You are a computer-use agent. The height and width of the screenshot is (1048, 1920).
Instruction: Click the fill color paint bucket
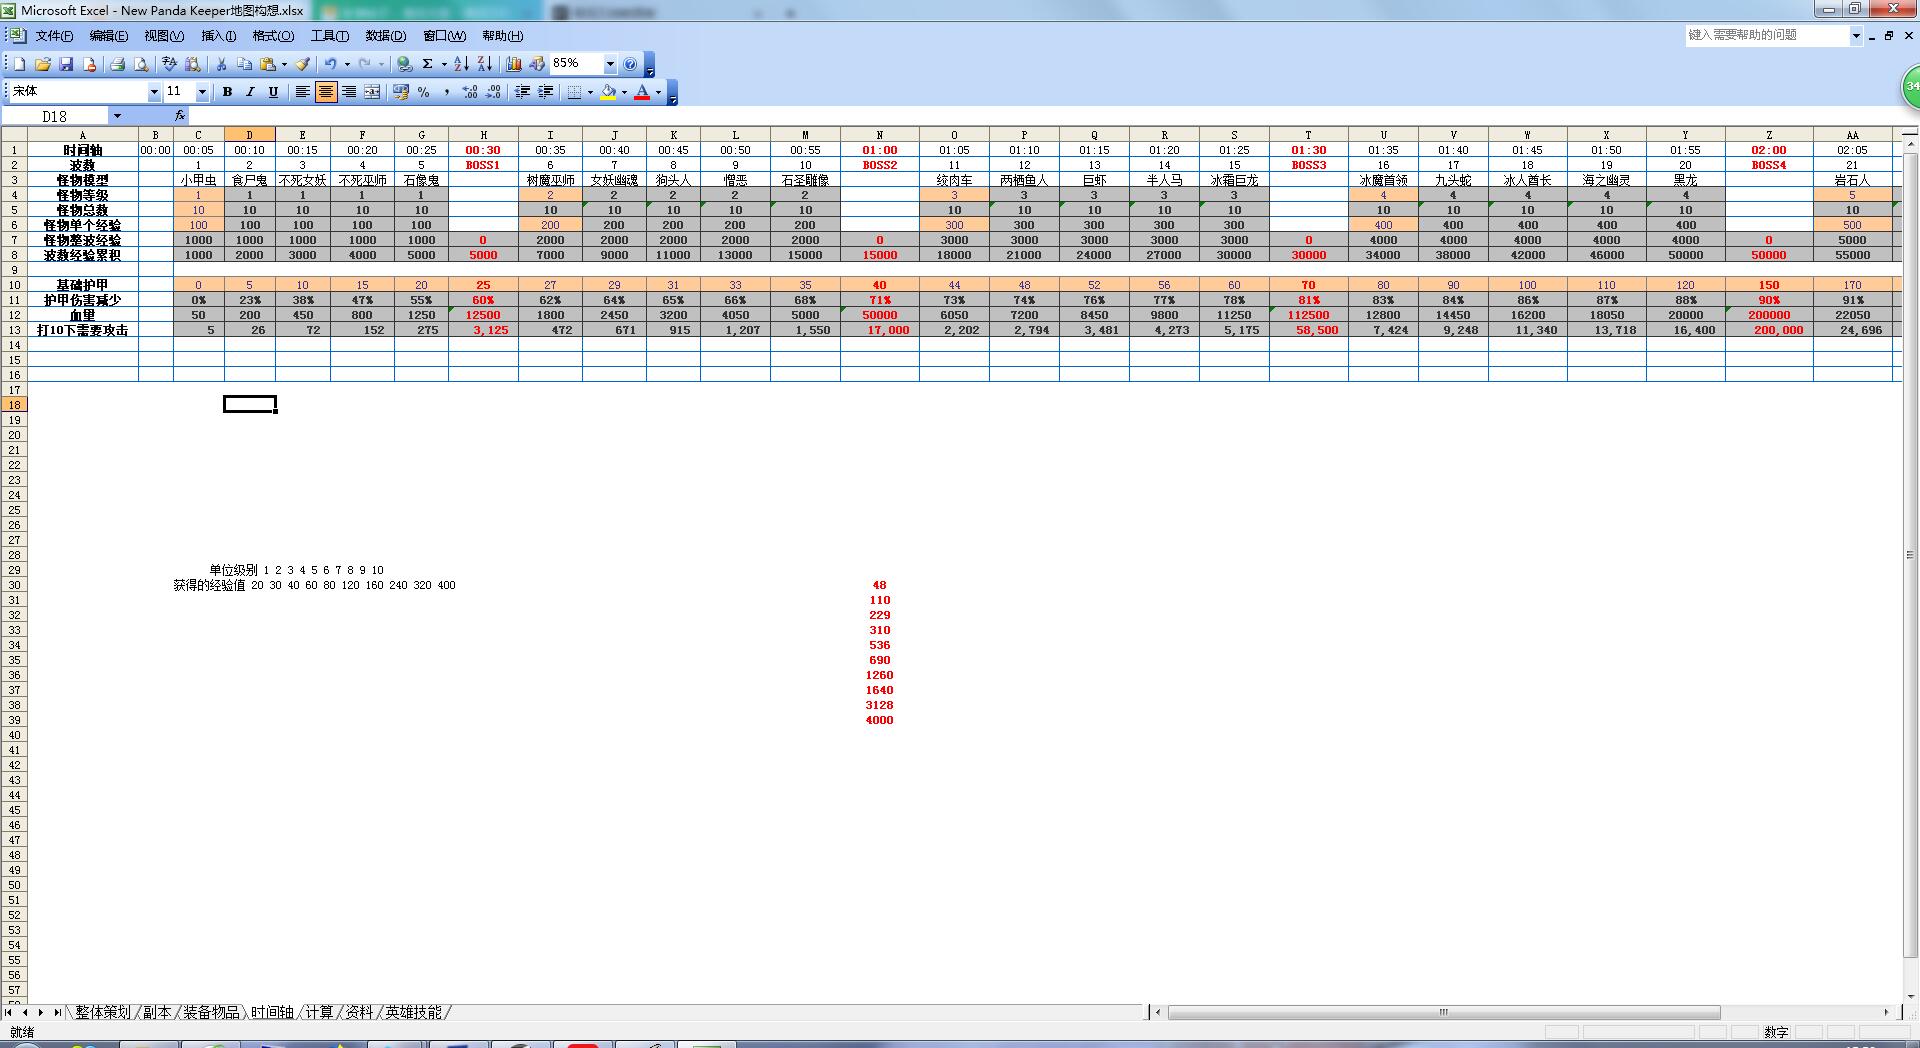pyautogui.click(x=608, y=92)
